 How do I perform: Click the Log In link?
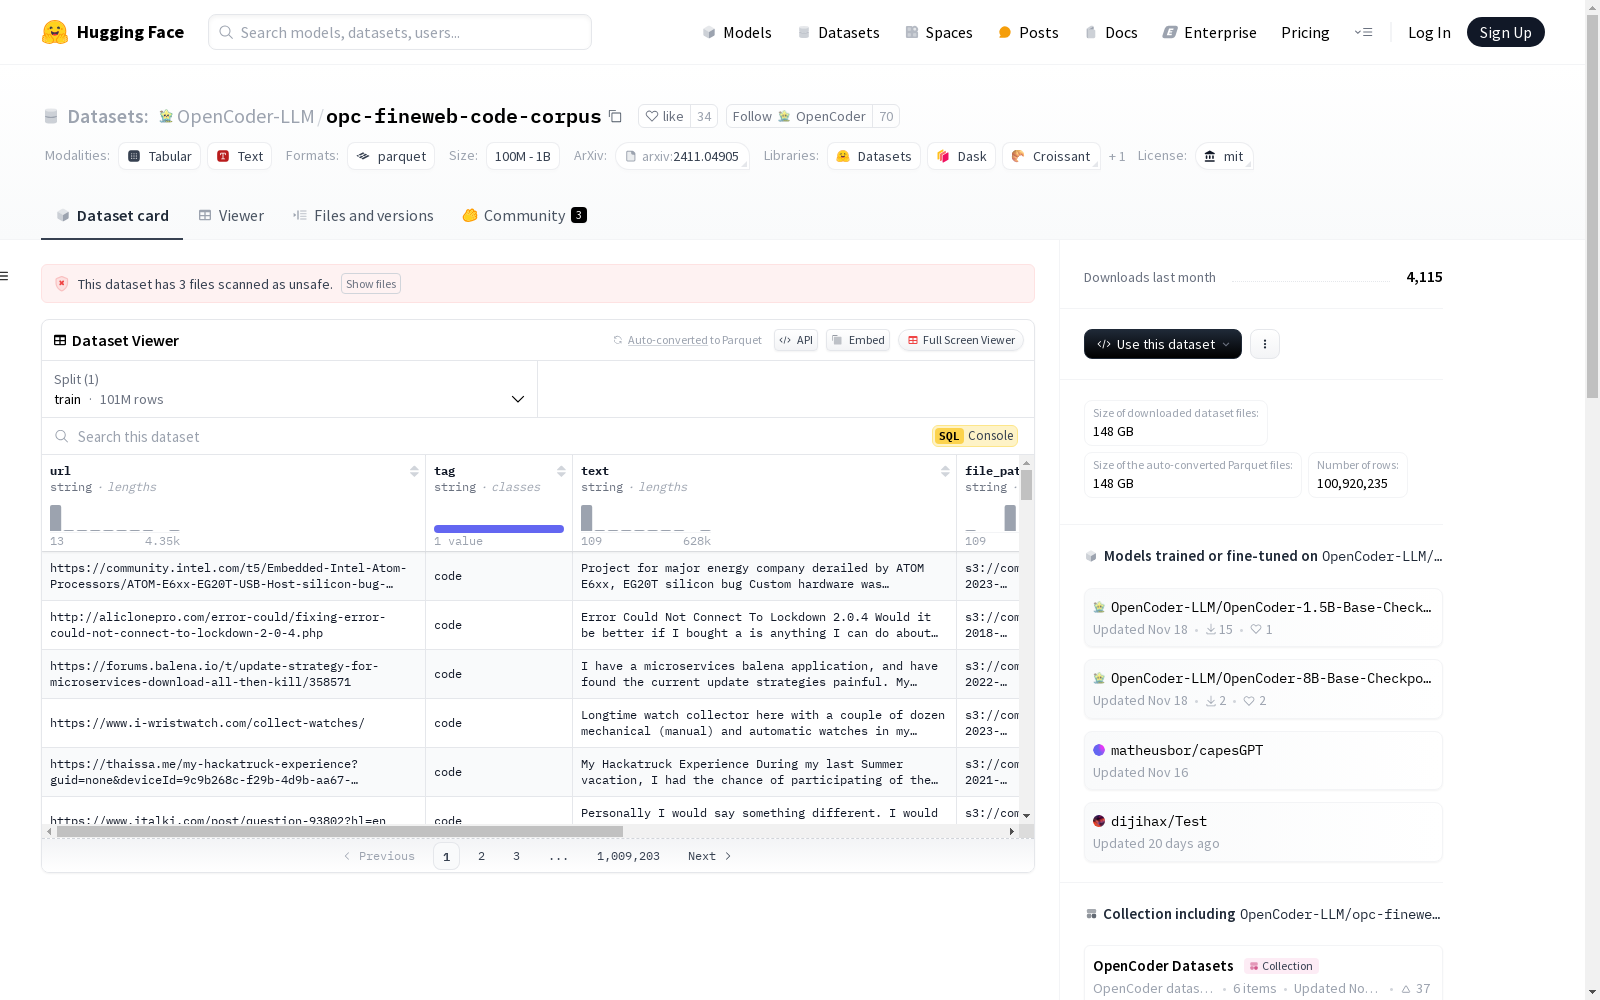(x=1429, y=32)
